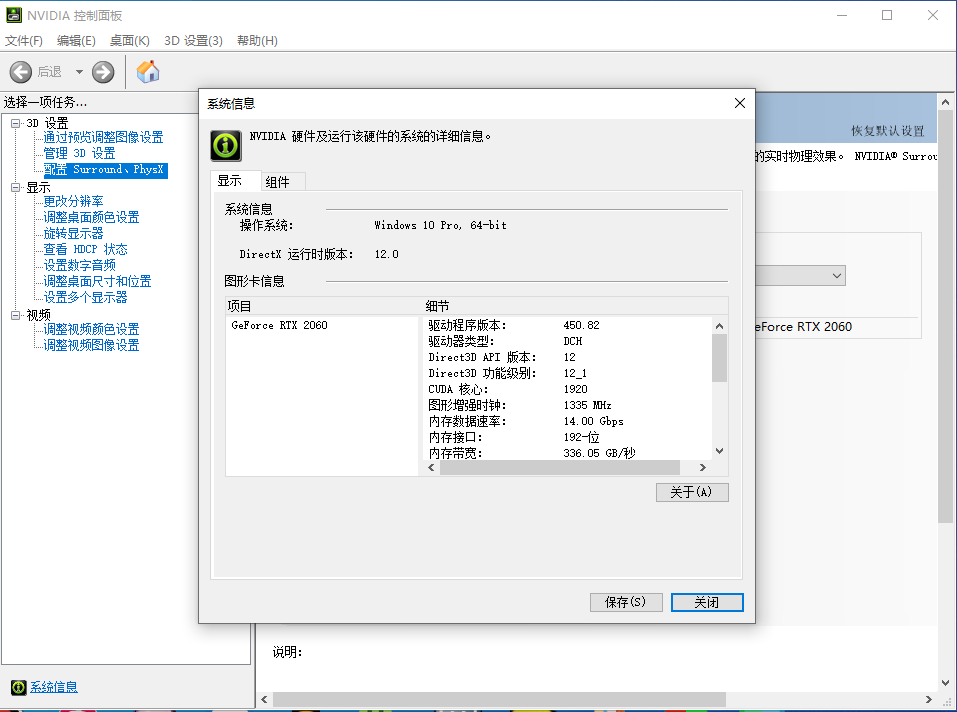Click the Back arrow button
The width and height of the screenshot is (957, 712).
[21, 72]
